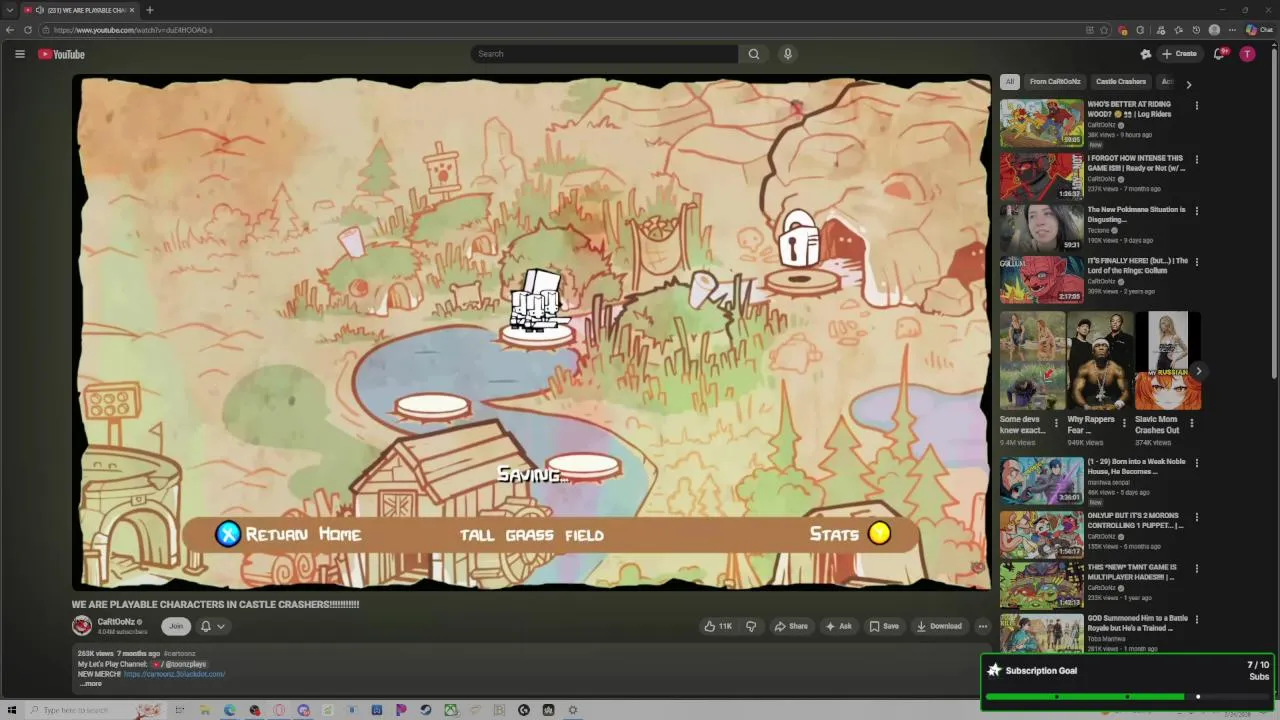Screen dimensions: 1280x720
Task: Open menu for 'Some devs knew exact...' short
Action: pyautogui.click(x=1056, y=423)
